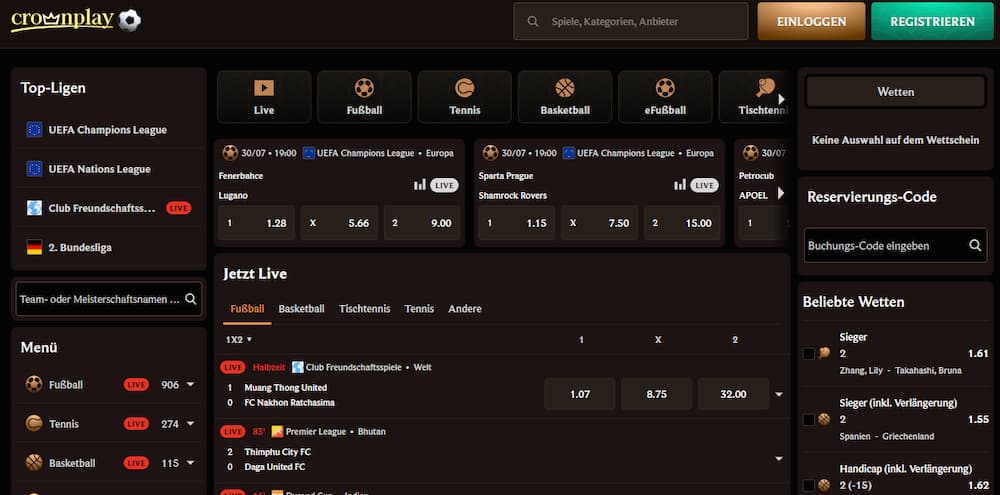
Task: Tick the Spanien - Griechenland Sieger checkbox
Action: pos(808,419)
